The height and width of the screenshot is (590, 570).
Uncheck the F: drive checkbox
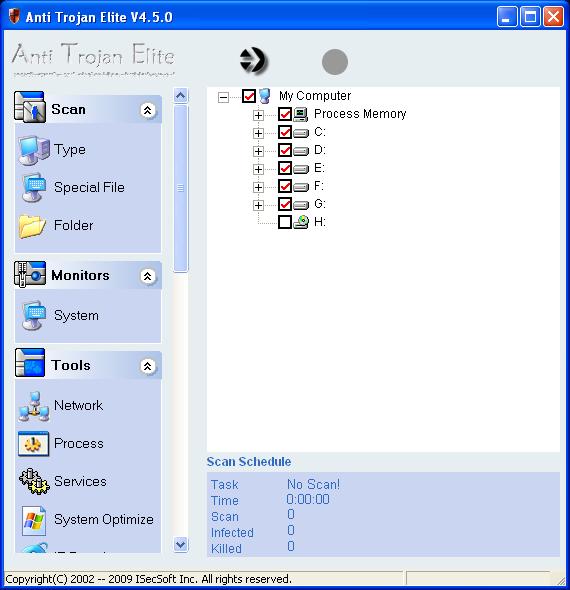pos(285,186)
